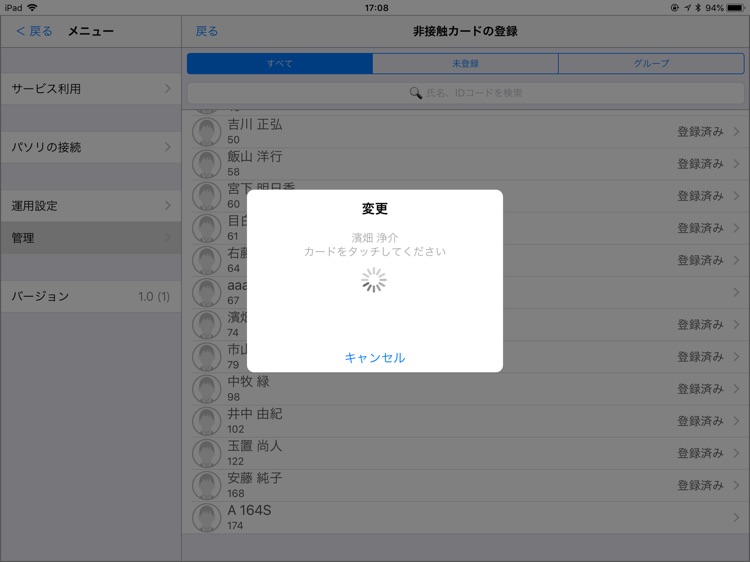Tap the avatar icon of A 164S
The width and height of the screenshot is (750, 562).
[207, 517]
